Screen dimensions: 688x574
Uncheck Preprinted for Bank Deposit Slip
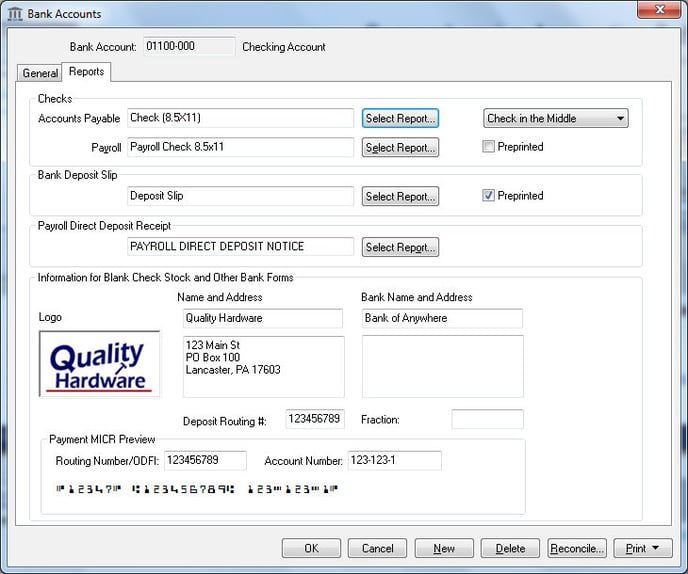(489, 196)
